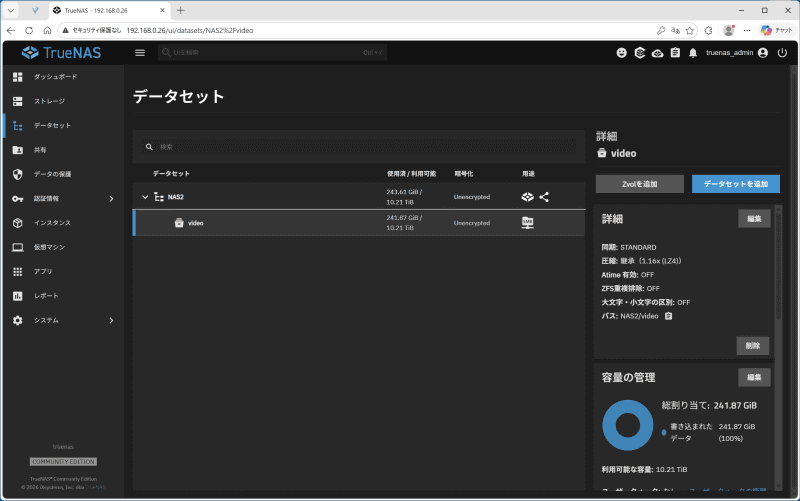Viewport: 800px width, 501px height.
Task: Click the favorites star in address bar
Action: 690,31
